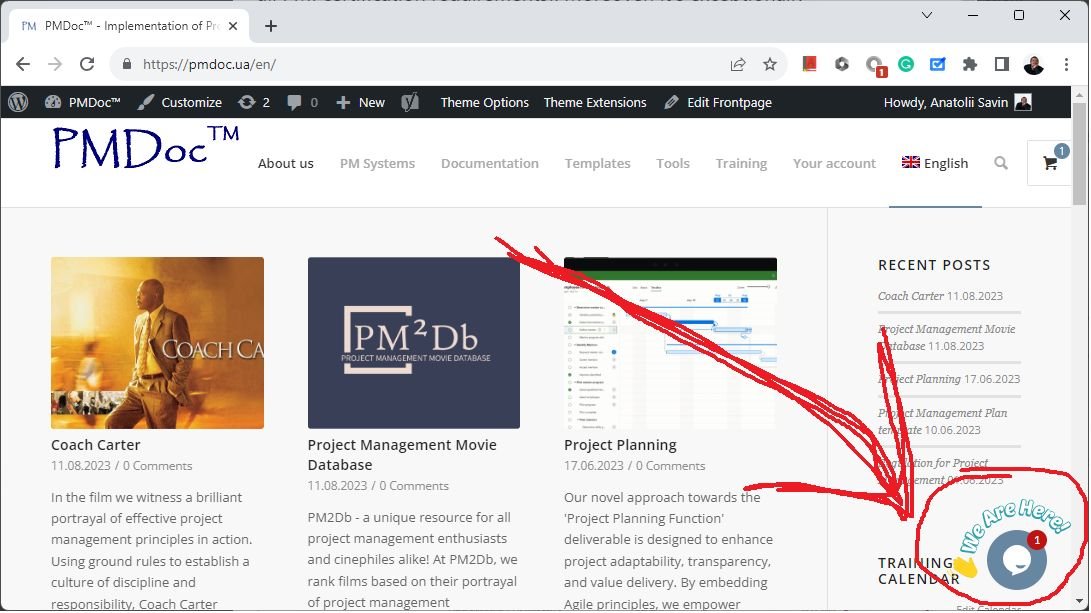The width and height of the screenshot is (1091, 613).
Task: Open the Yoast SEO icon in admin bar
Action: (411, 102)
